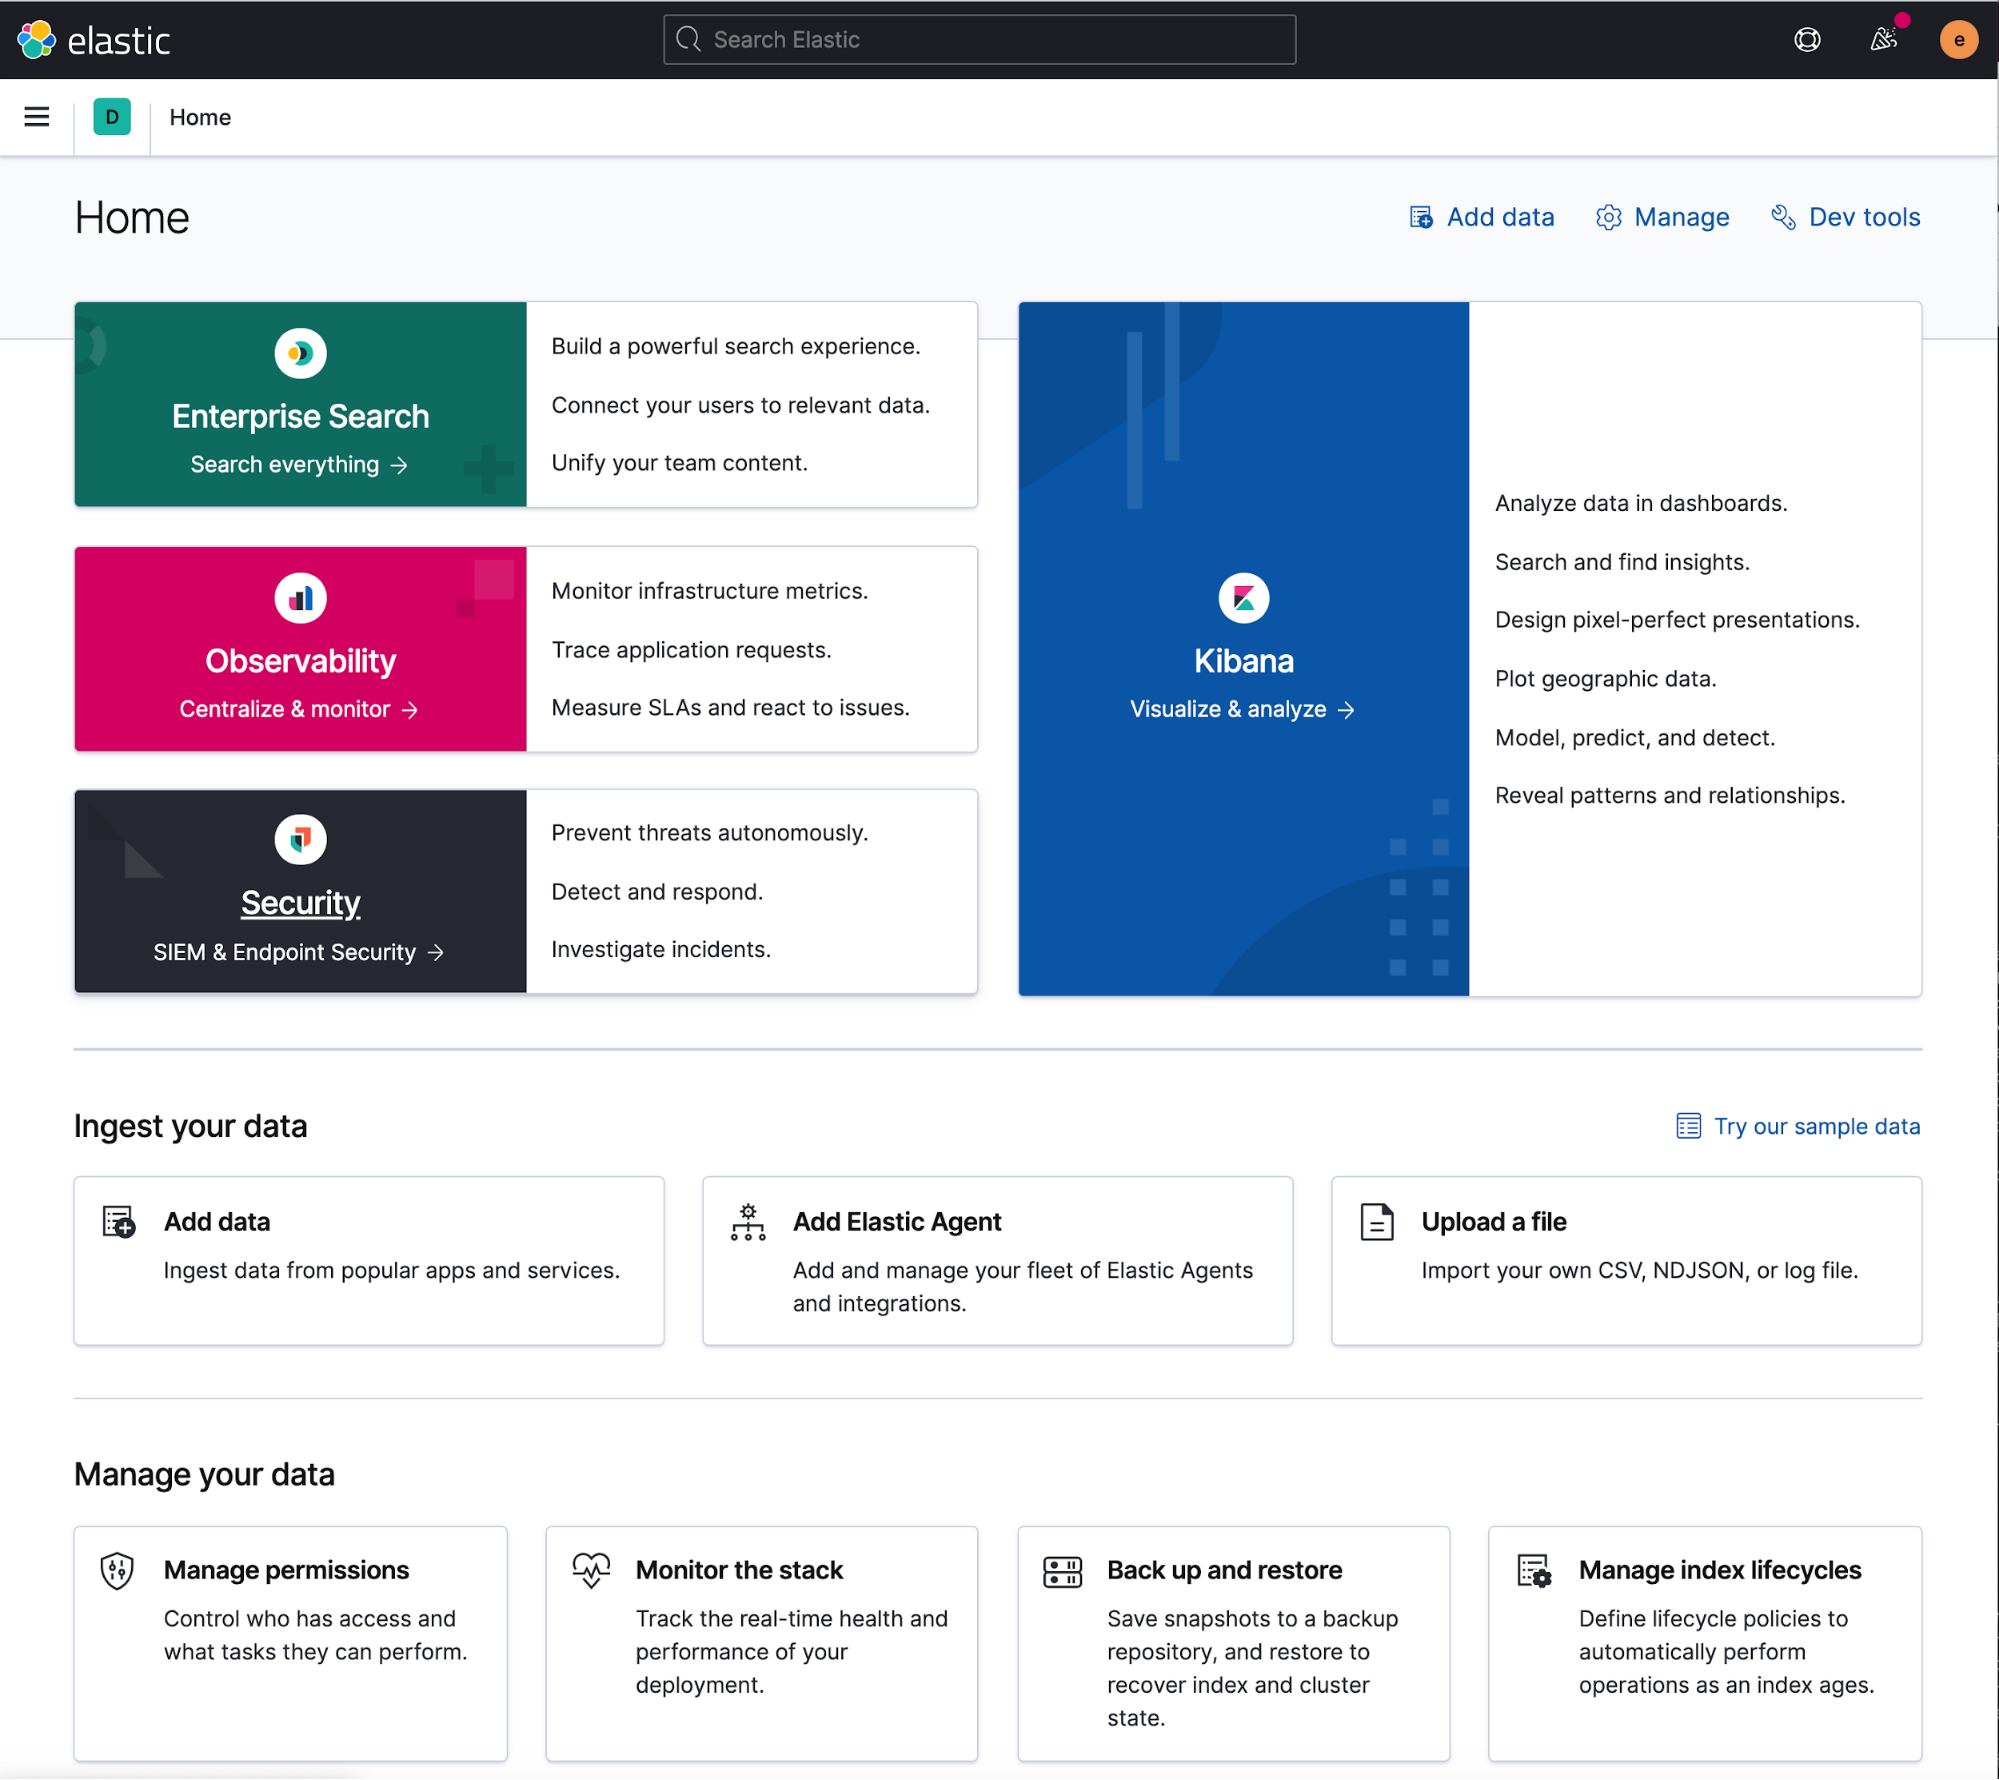Open the Dev tools panel
Screen dimensions: 1999x1780
pyautogui.click(x=1844, y=216)
